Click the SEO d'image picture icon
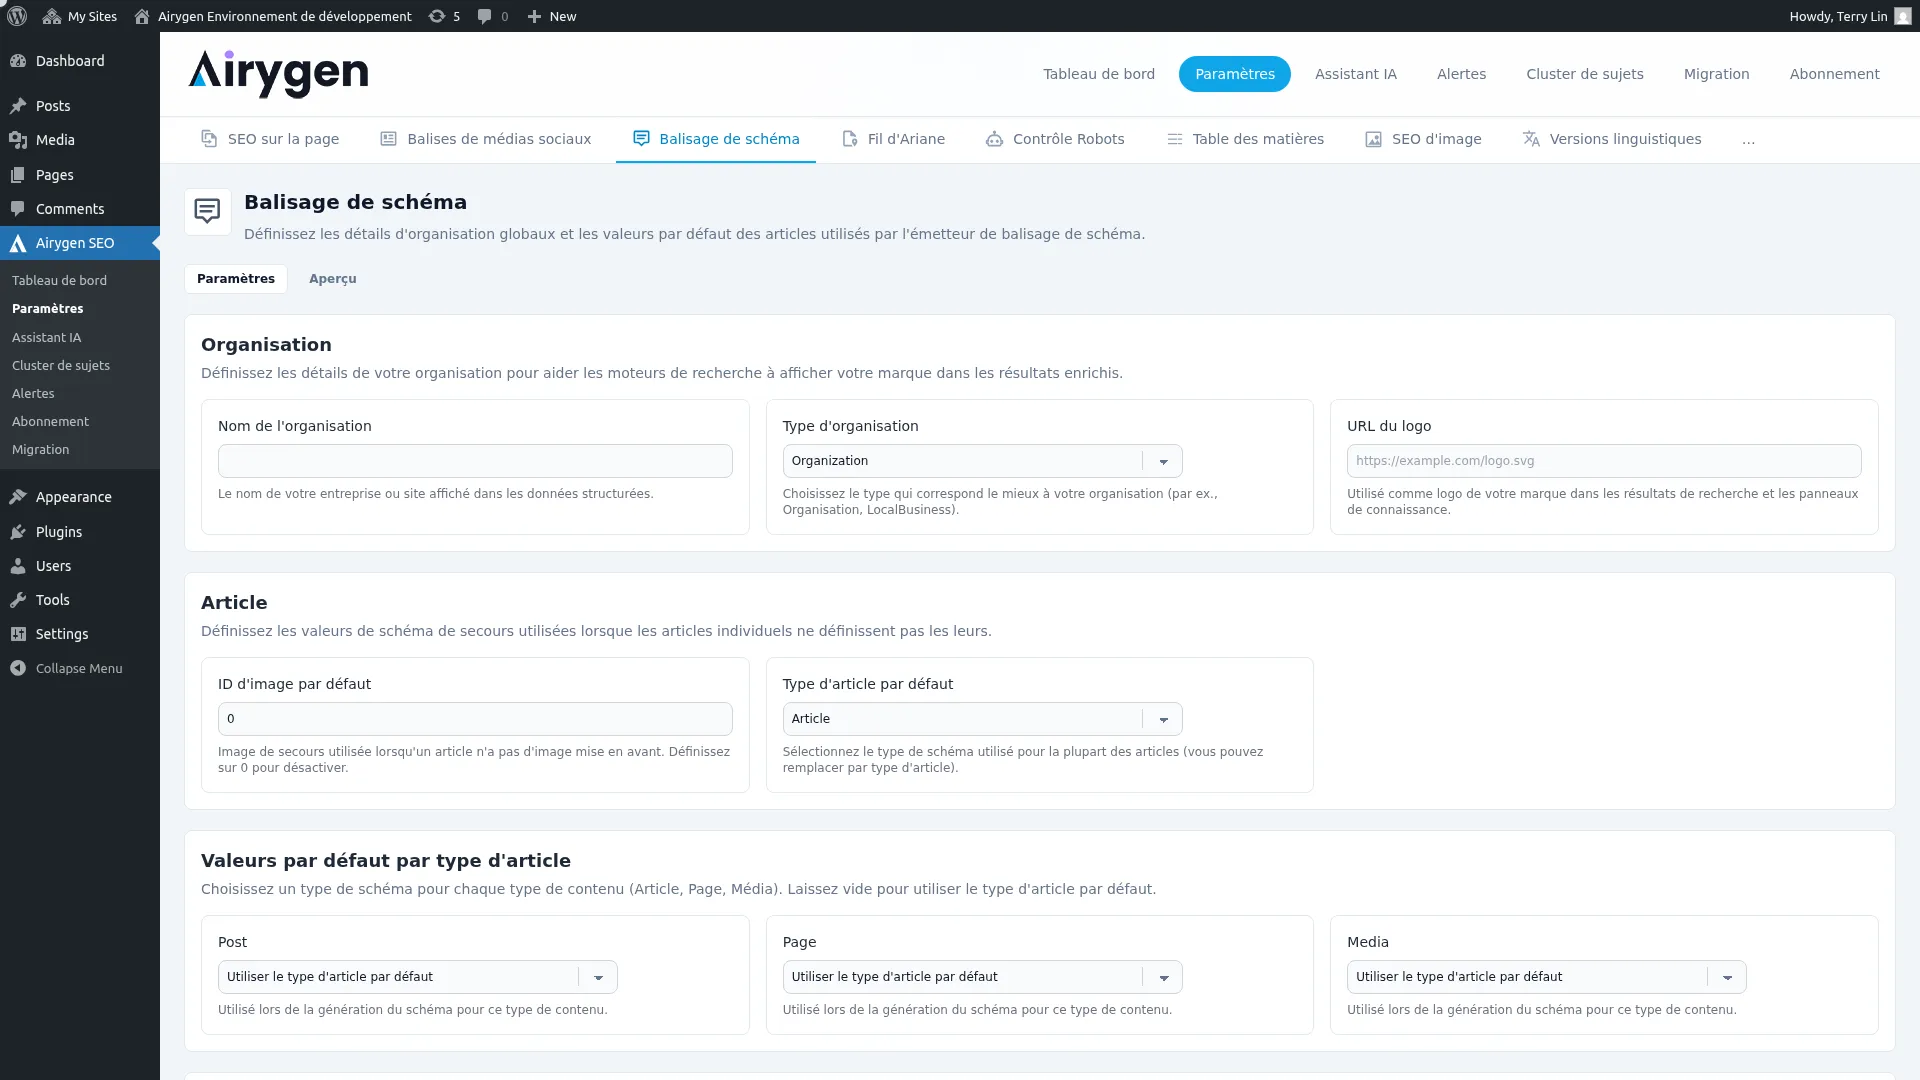Image resolution: width=1920 pixels, height=1080 pixels. [x=1373, y=139]
